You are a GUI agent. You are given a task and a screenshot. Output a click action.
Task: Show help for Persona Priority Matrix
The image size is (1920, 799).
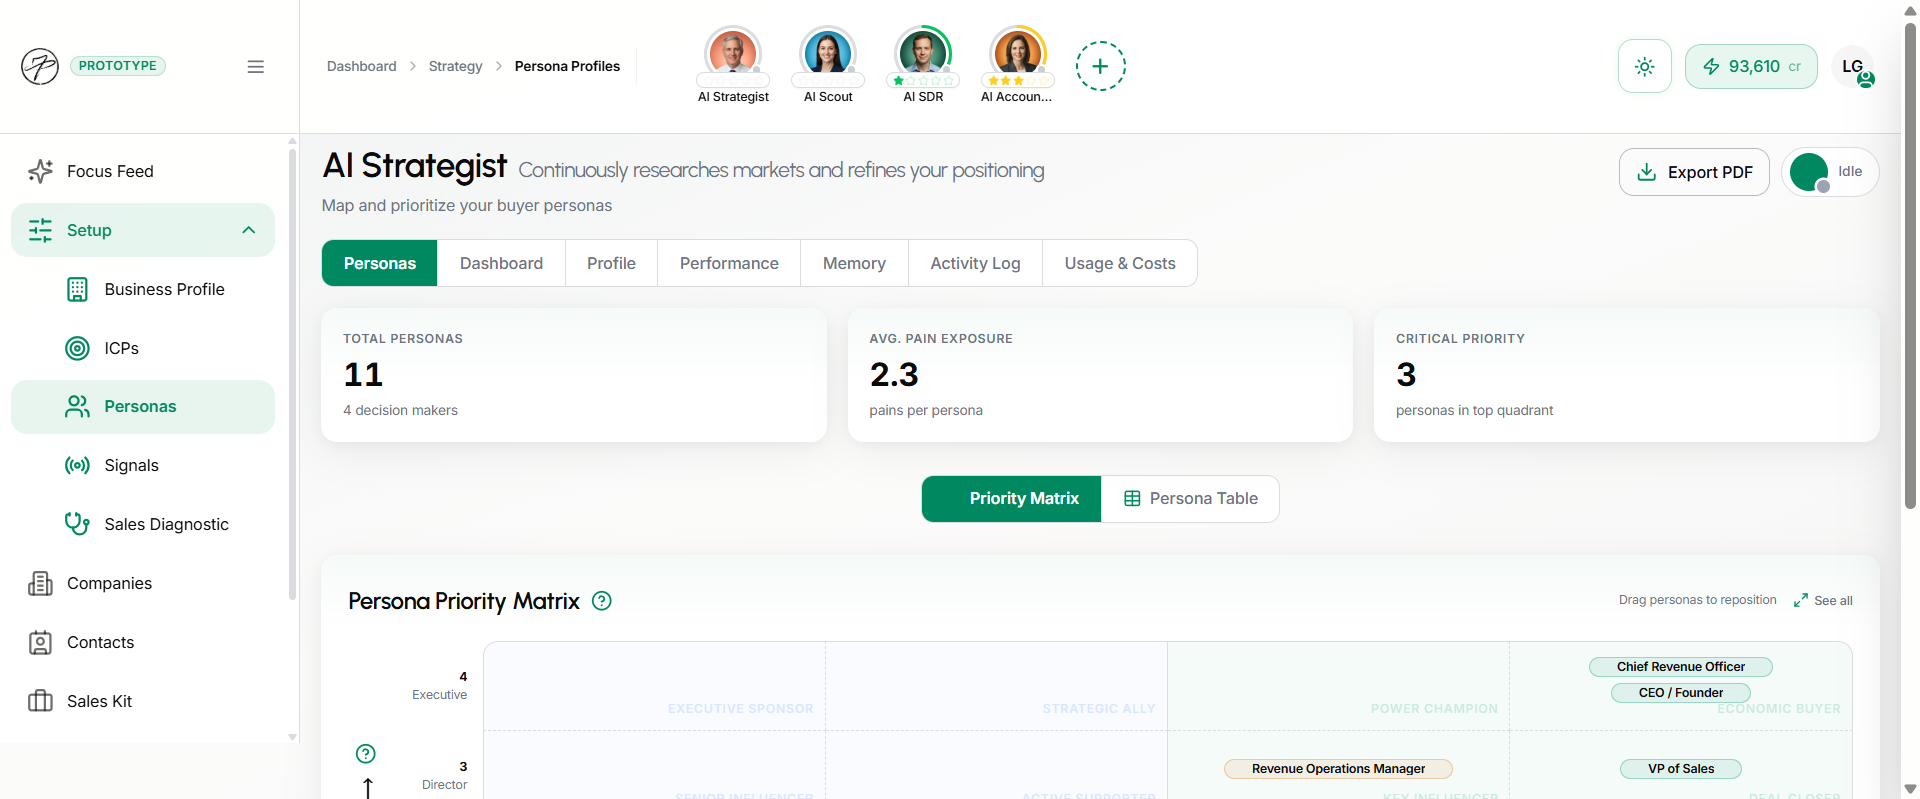602,601
